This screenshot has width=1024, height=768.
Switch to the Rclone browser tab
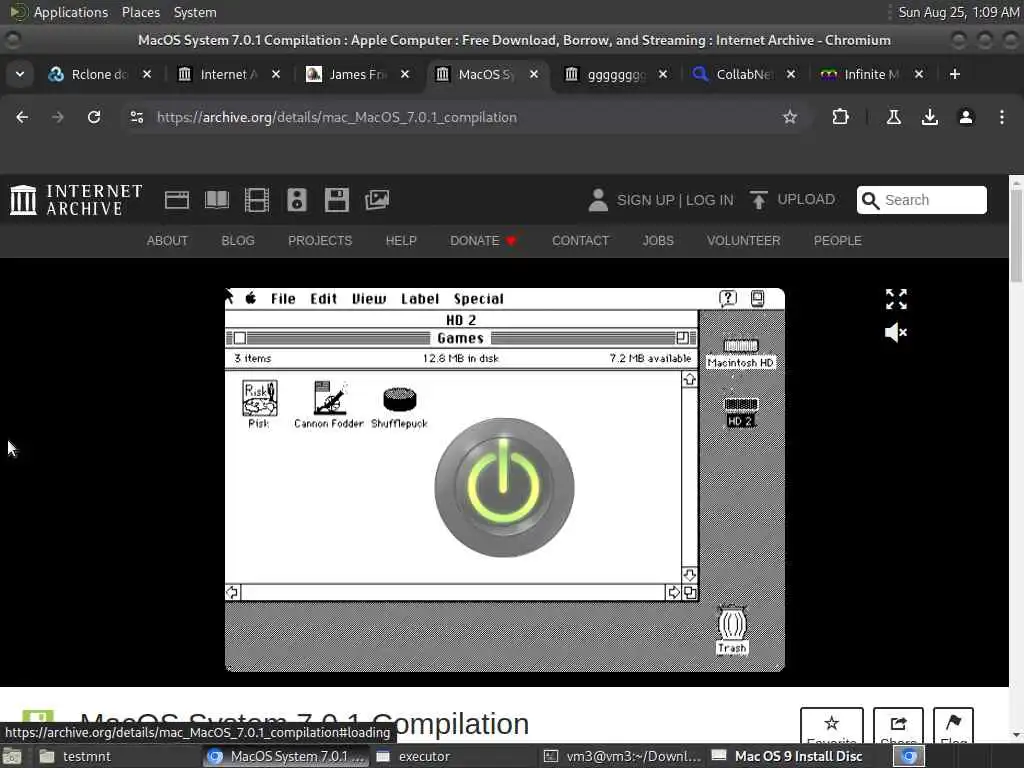coord(99,74)
